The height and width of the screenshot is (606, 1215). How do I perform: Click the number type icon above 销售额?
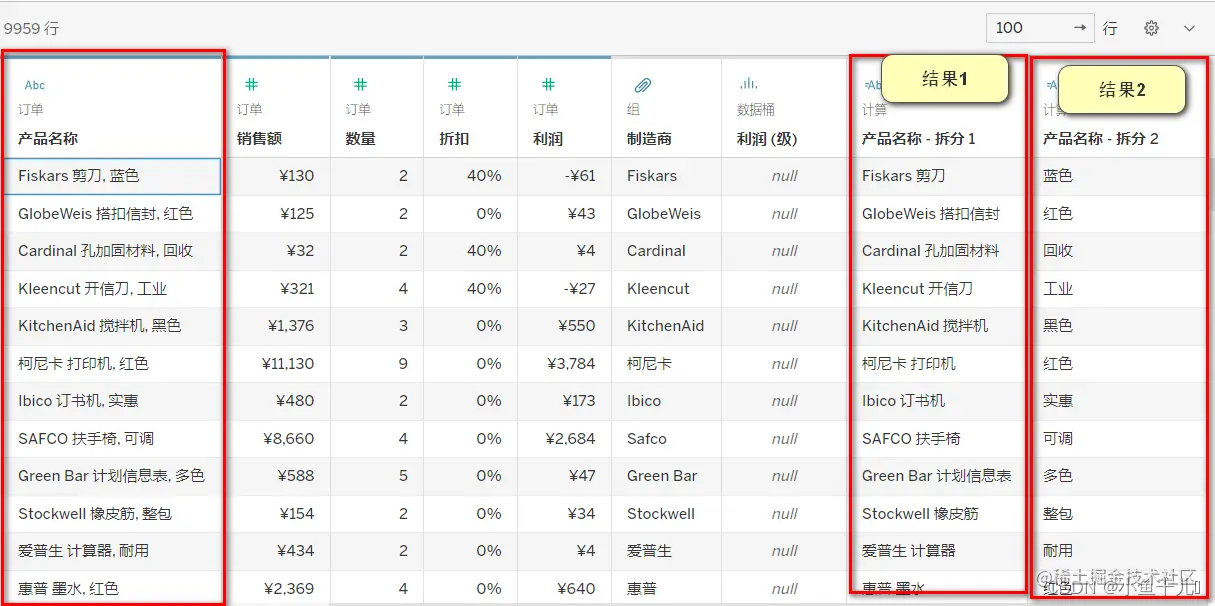[x=252, y=85]
